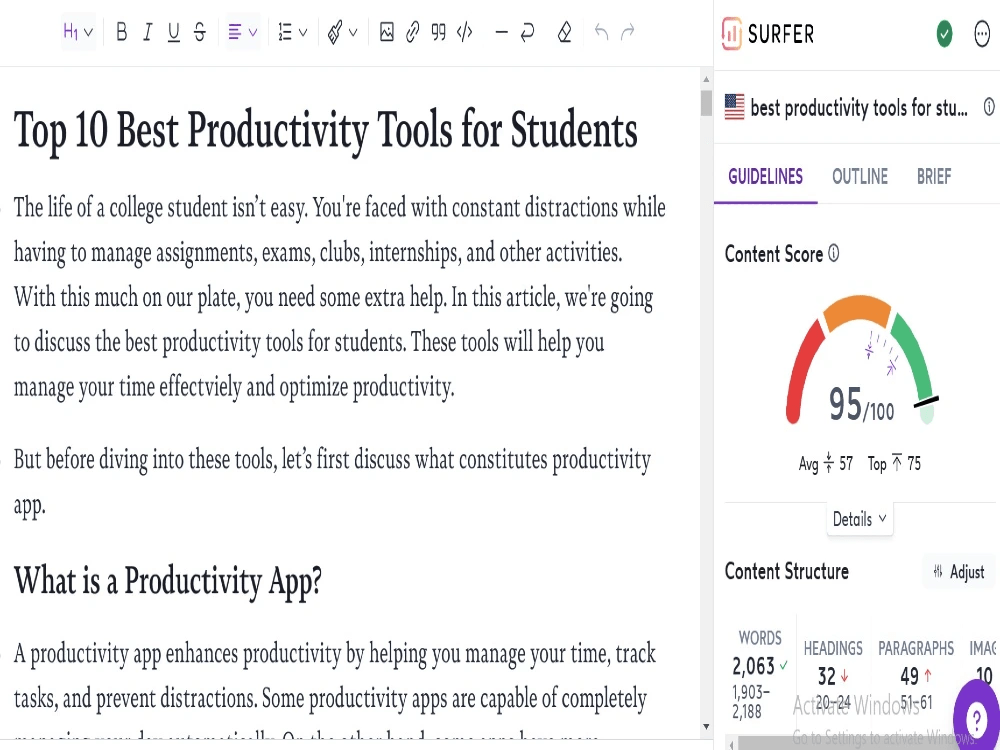The image size is (1000, 750).
Task: Open the keyword info icon
Action: tap(989, 107)
